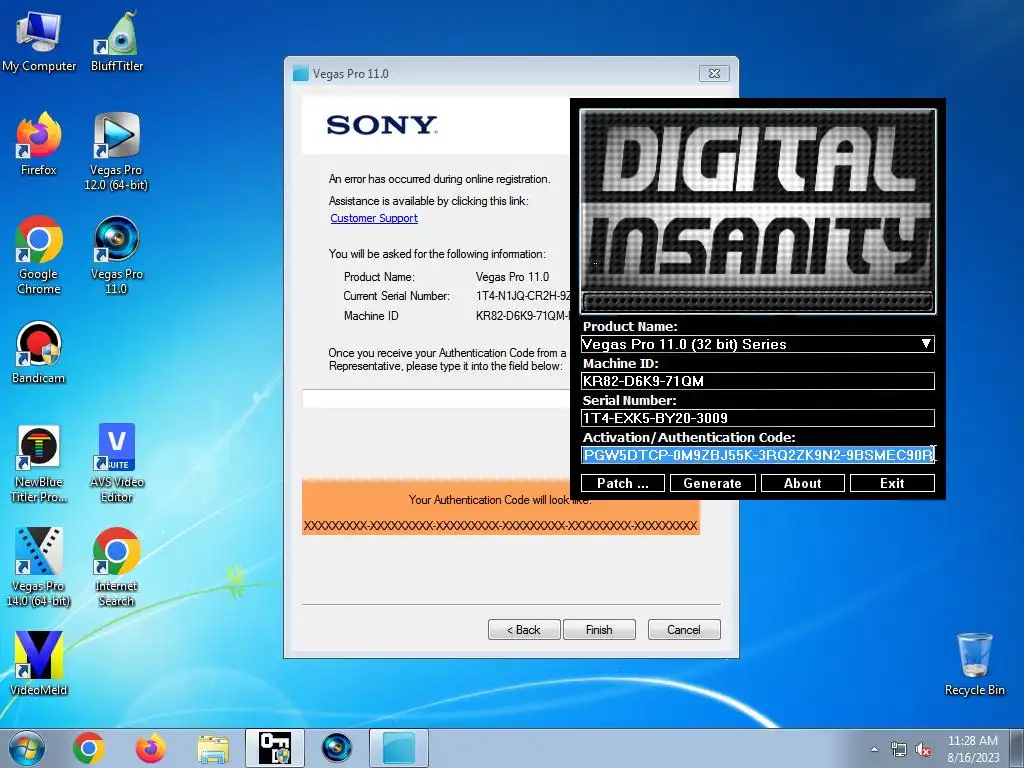Select the Vegas Pro 14.0 (64-bit) shortcut
1024x768 pixels.
[x=39, y=567]
